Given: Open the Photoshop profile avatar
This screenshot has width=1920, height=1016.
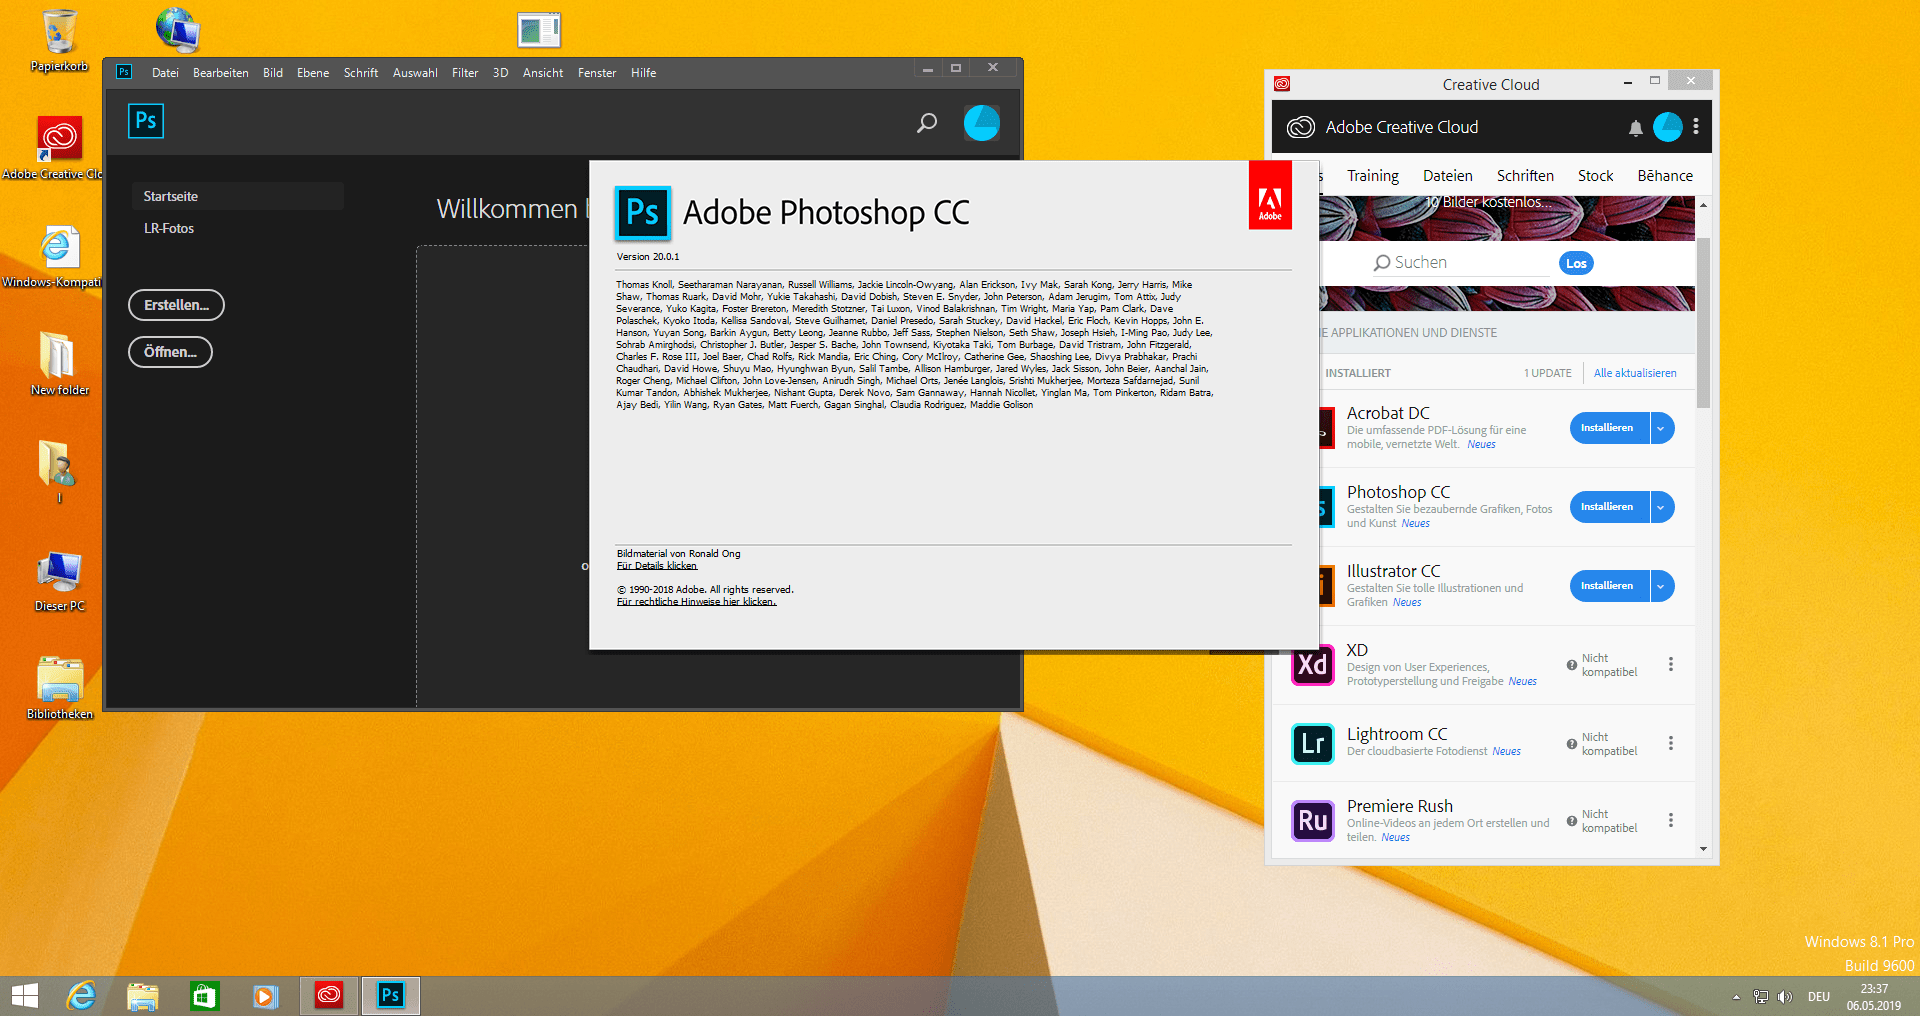Looking at the screenshot, I should [x=981, y=123].
